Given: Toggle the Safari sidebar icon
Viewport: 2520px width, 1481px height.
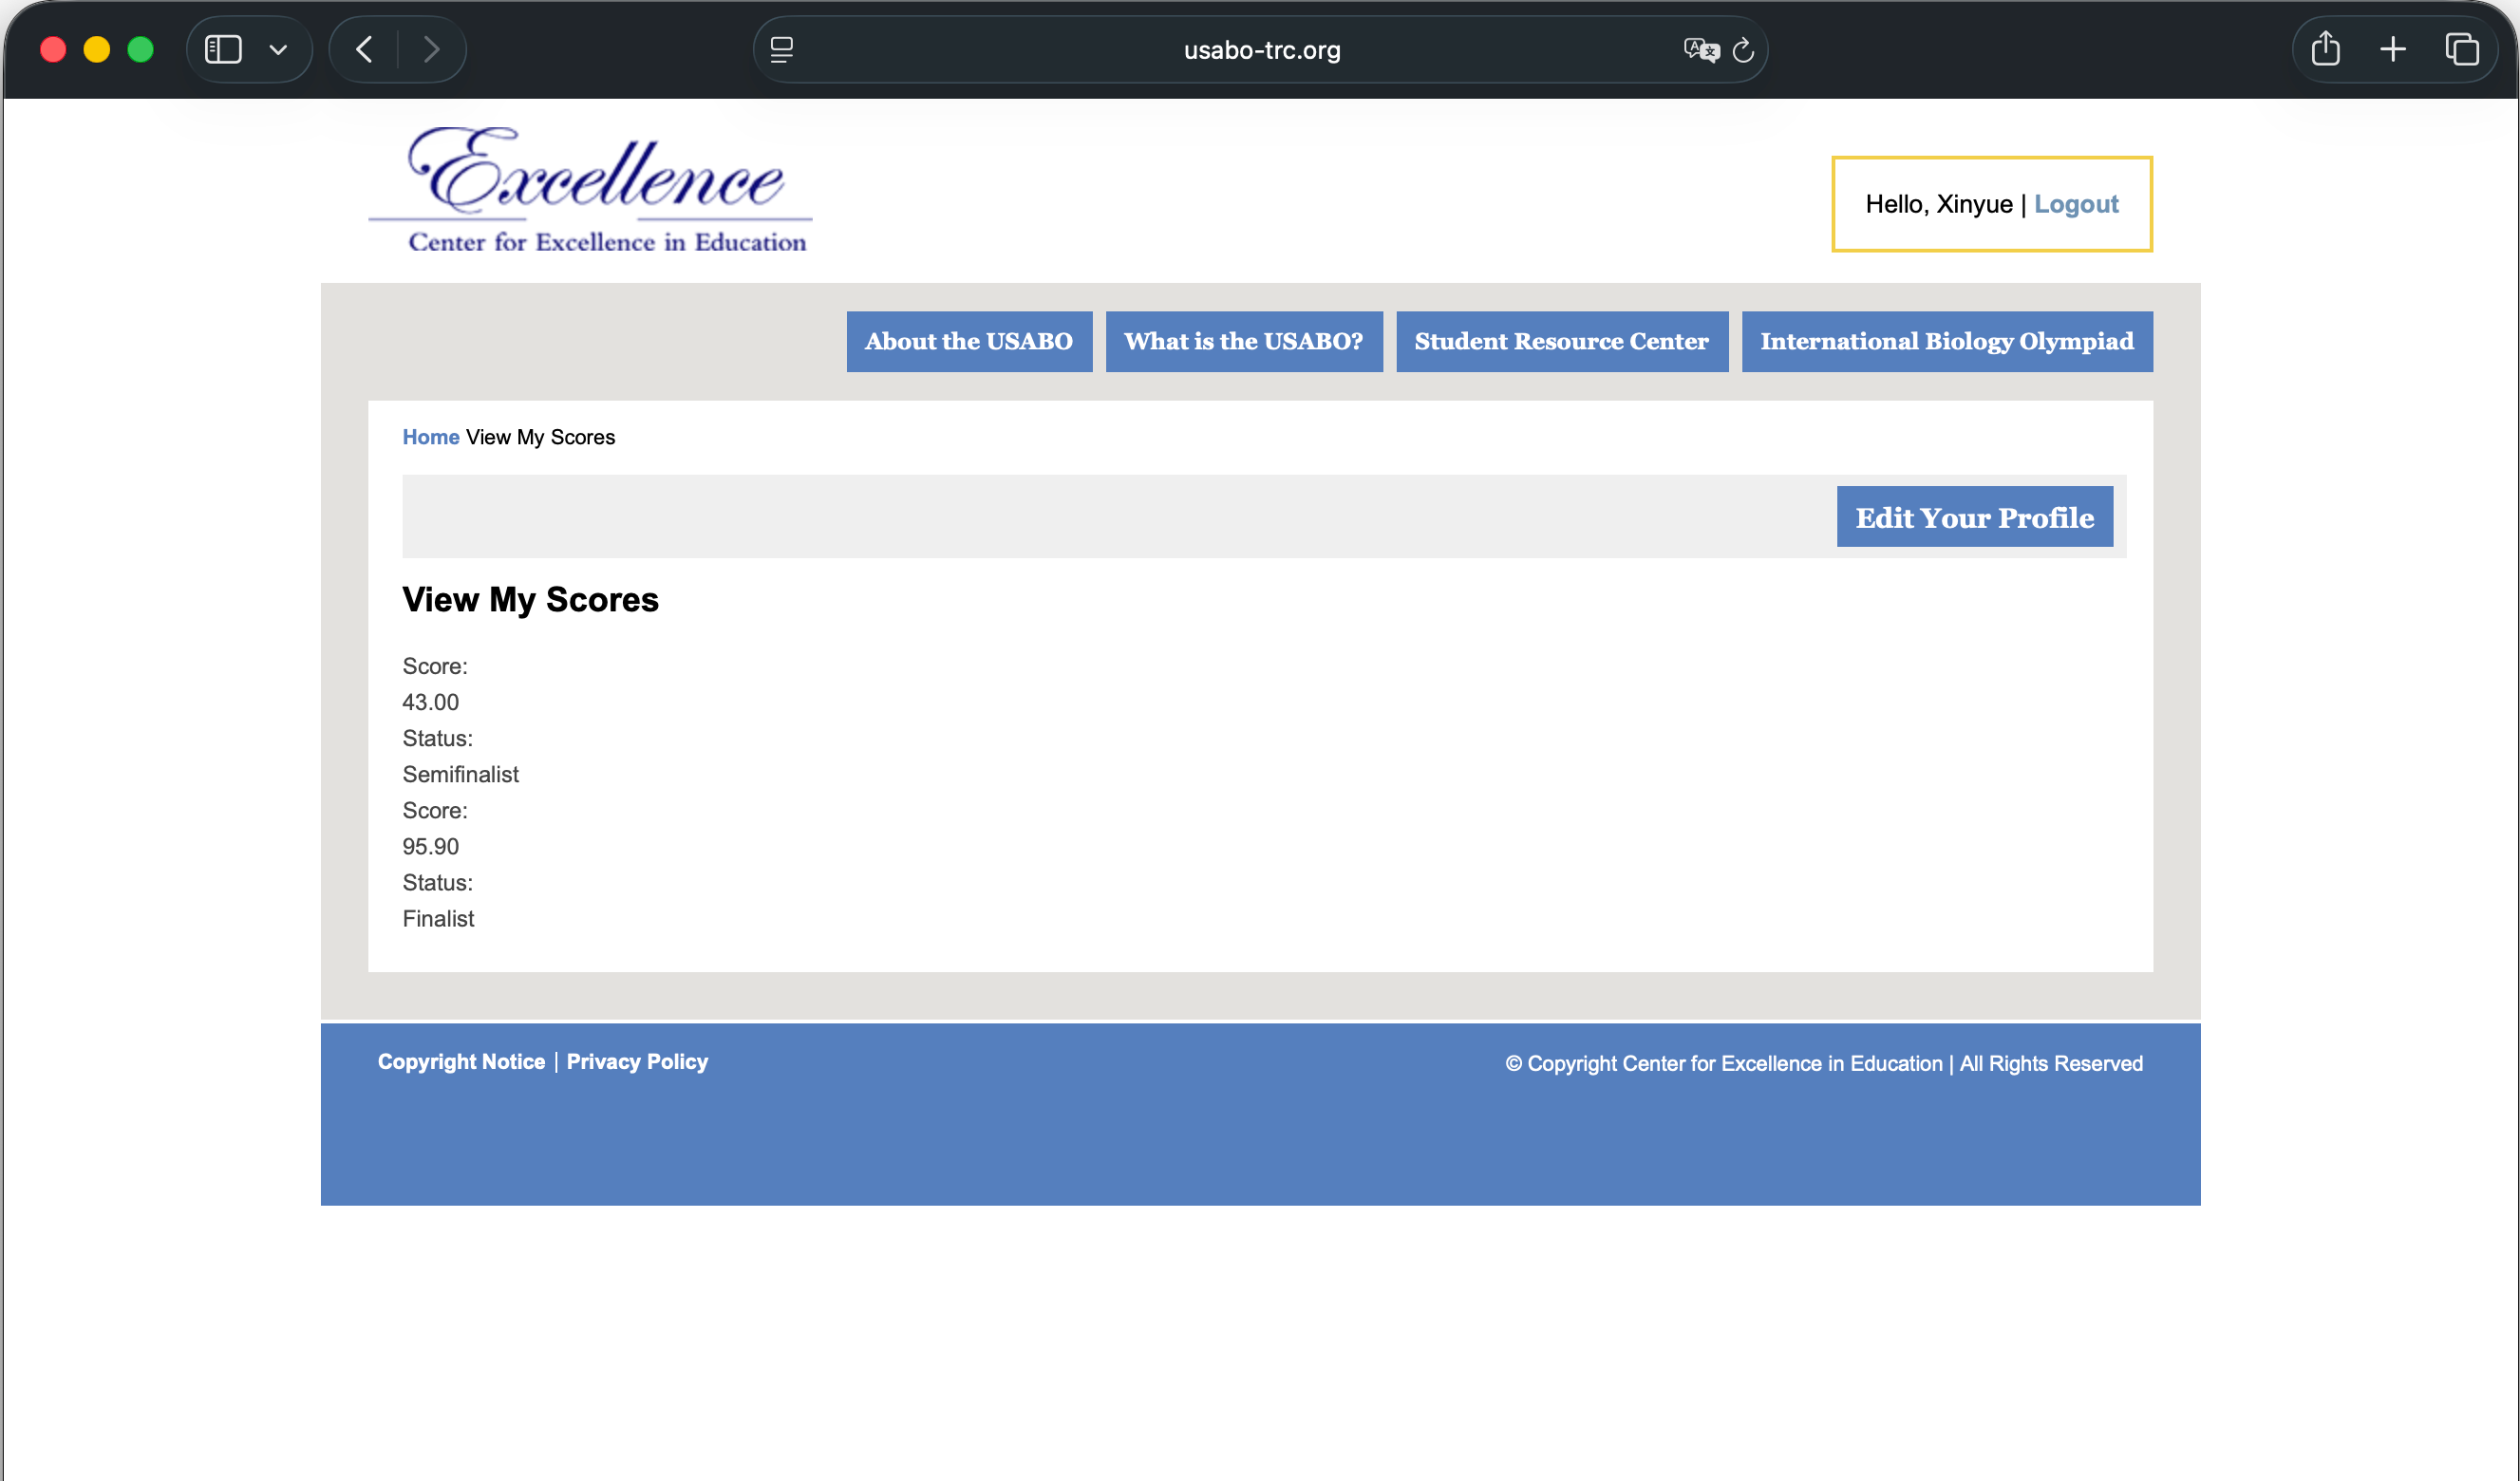Looking at the screenshot, I should coord(223,49).
